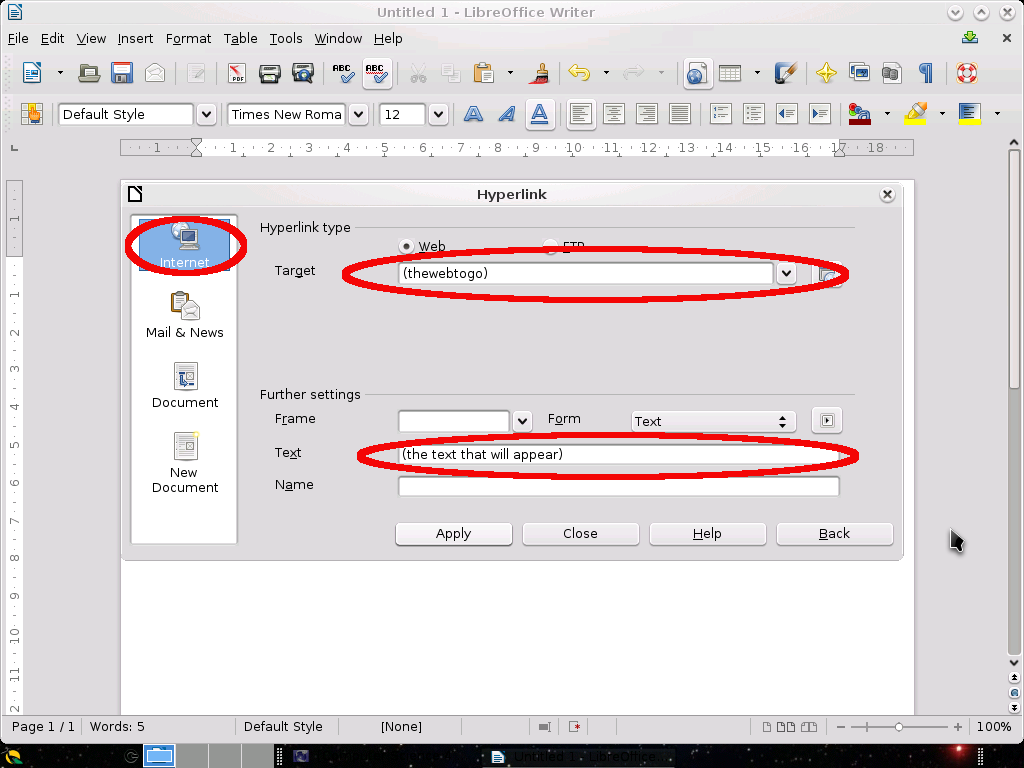Select the Hyperlink toolbar icon
Screen dimensions: 1024x768
(697, 74)
